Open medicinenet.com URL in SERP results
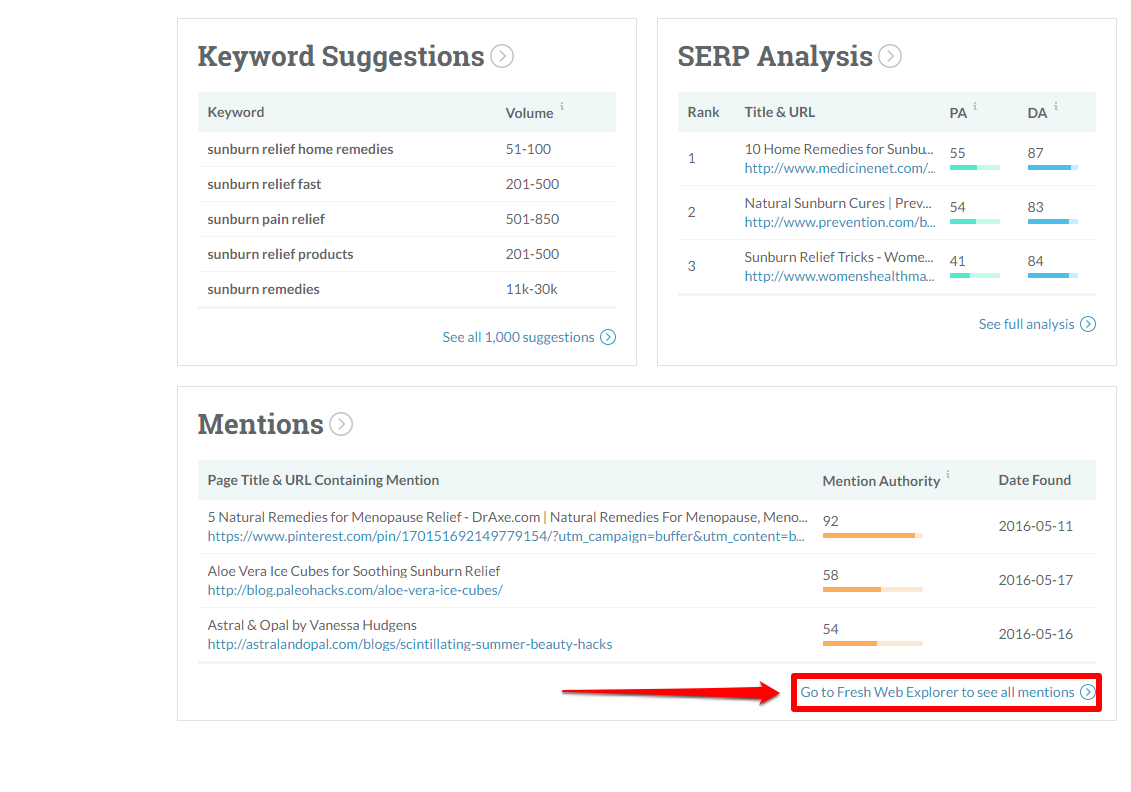 (839, 168)
